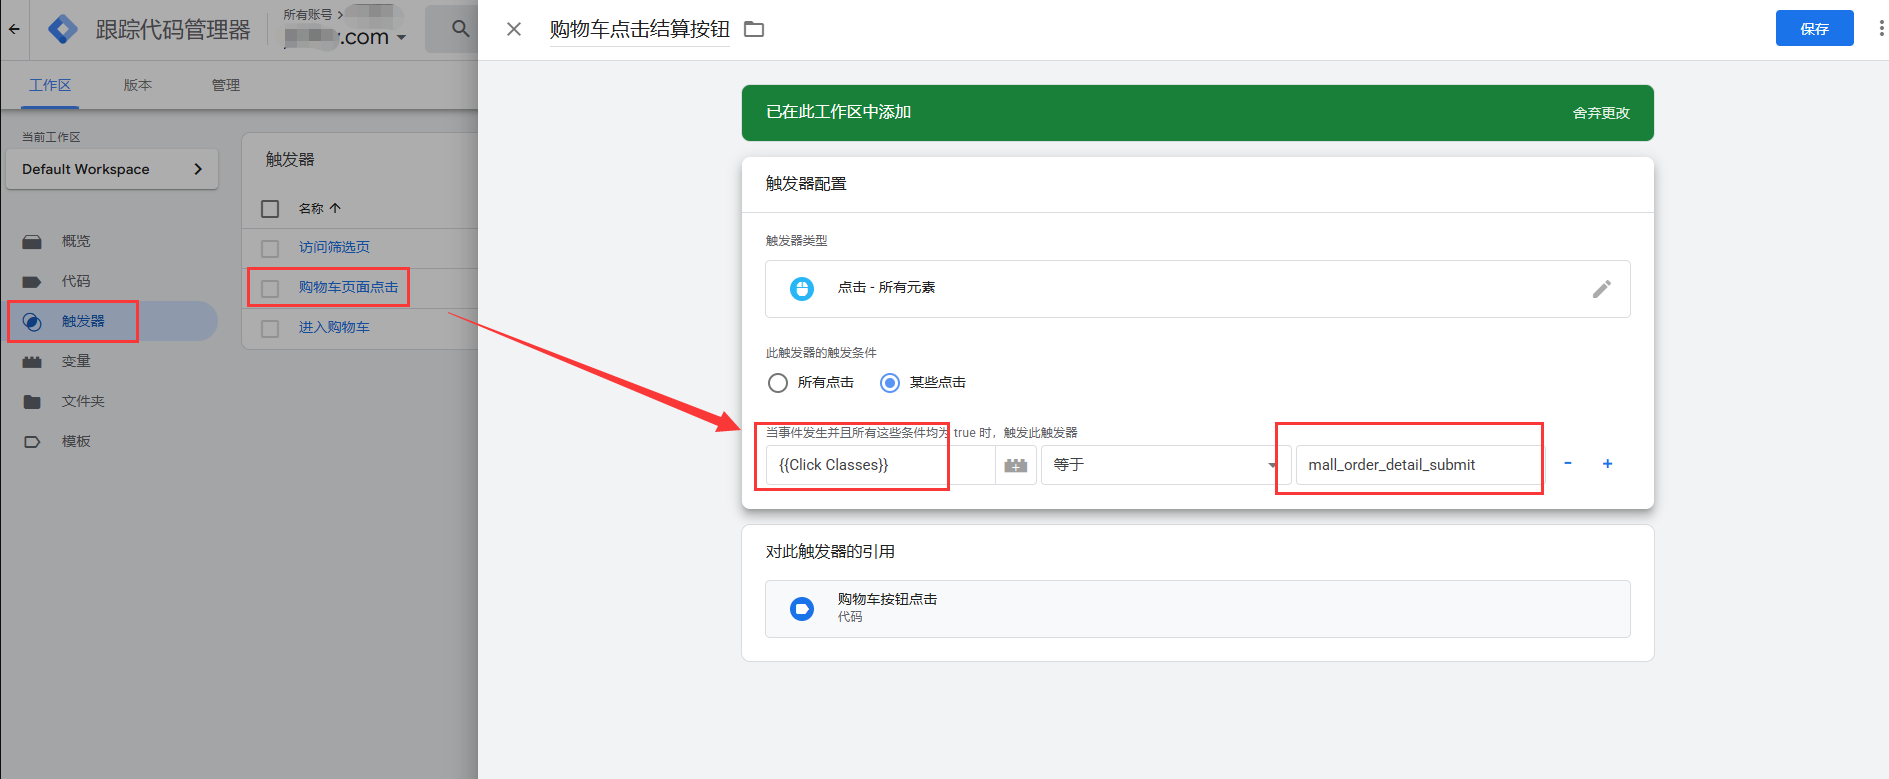Click the 保存 button
This screenshot has height=779, width=1889.
pos(1814,28)
